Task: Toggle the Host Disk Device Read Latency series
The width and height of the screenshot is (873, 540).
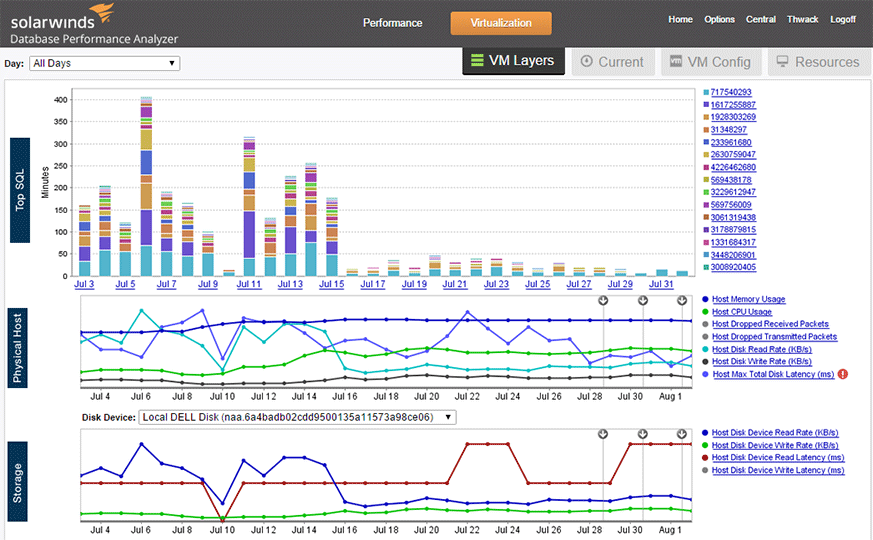Action: pos(778,458)
